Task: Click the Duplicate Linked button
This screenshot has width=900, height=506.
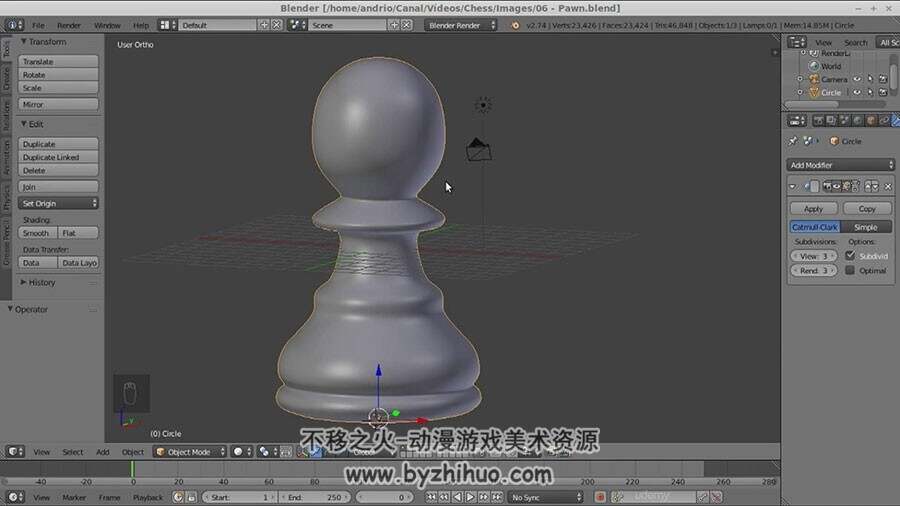Action: click(58, 157)
